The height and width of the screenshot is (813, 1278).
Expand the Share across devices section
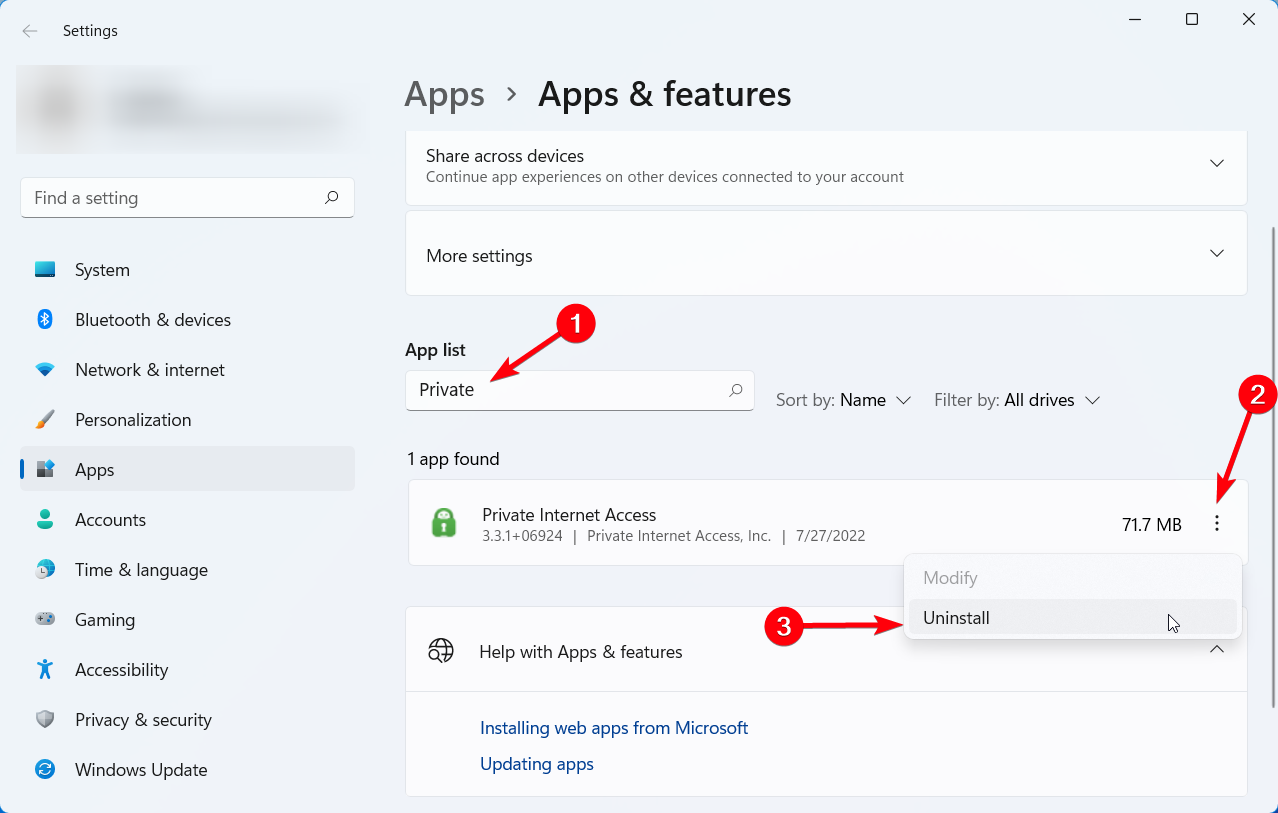click(1216, 163)
